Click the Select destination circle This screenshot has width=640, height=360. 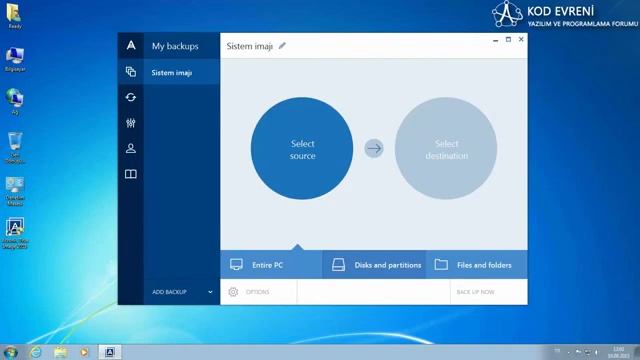point(446,149)
